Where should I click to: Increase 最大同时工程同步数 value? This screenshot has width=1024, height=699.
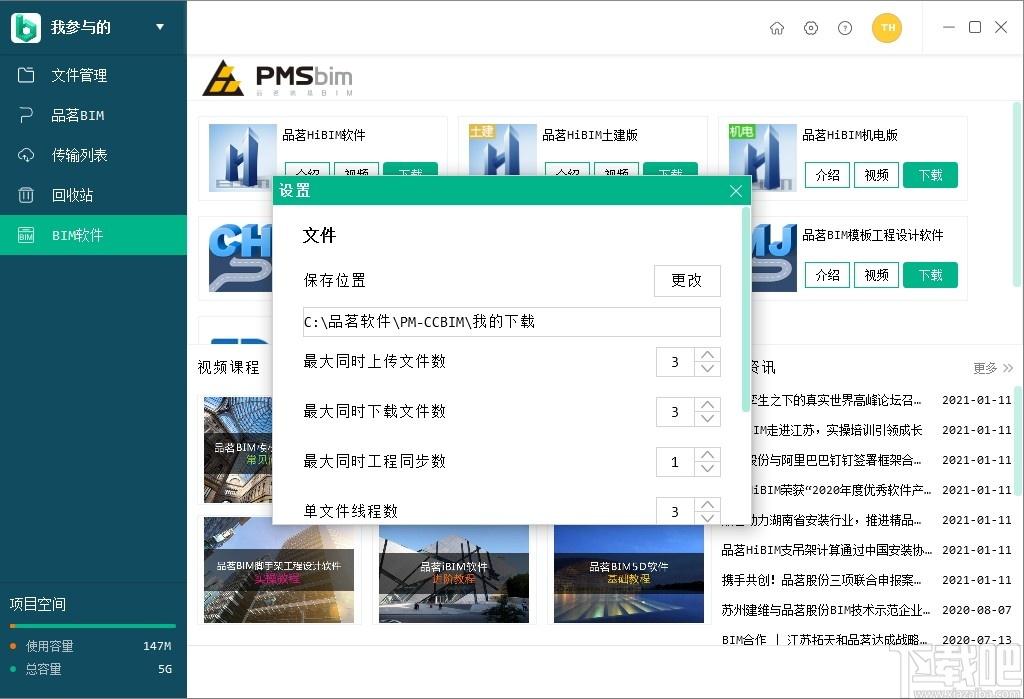707,455
